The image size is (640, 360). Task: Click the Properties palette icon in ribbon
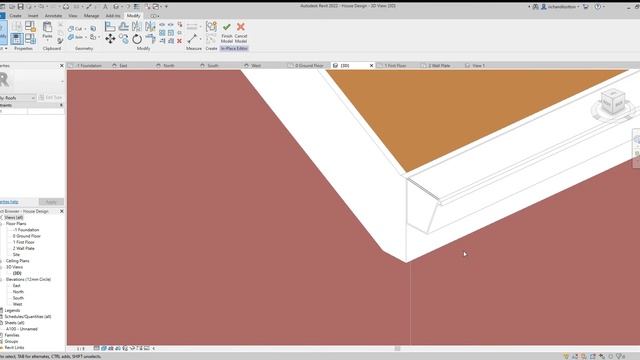pyautogui.click(x=17, y=39)
